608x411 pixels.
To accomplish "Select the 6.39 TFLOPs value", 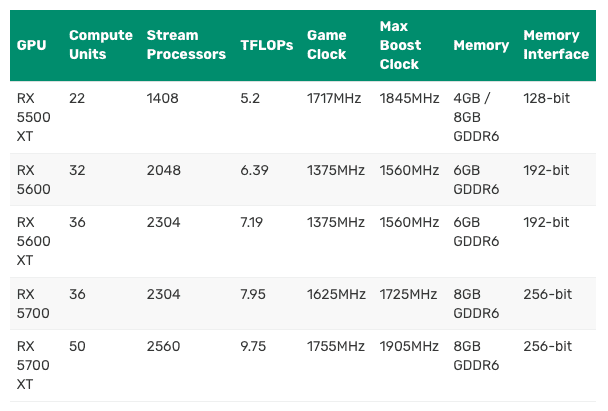I will coord(254,170).
